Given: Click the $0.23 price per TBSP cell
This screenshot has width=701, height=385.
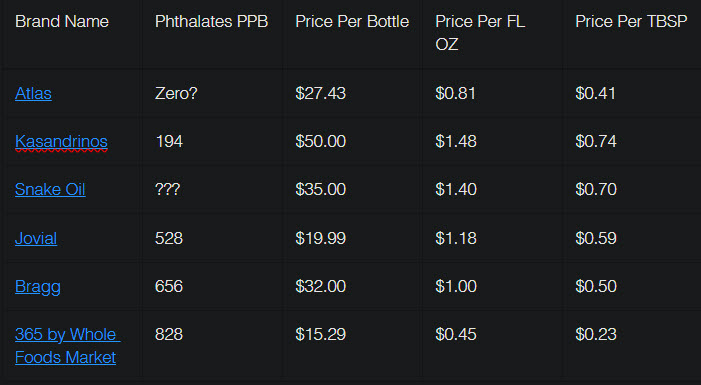Looking at the screenshot, I should tap(596, 335).
